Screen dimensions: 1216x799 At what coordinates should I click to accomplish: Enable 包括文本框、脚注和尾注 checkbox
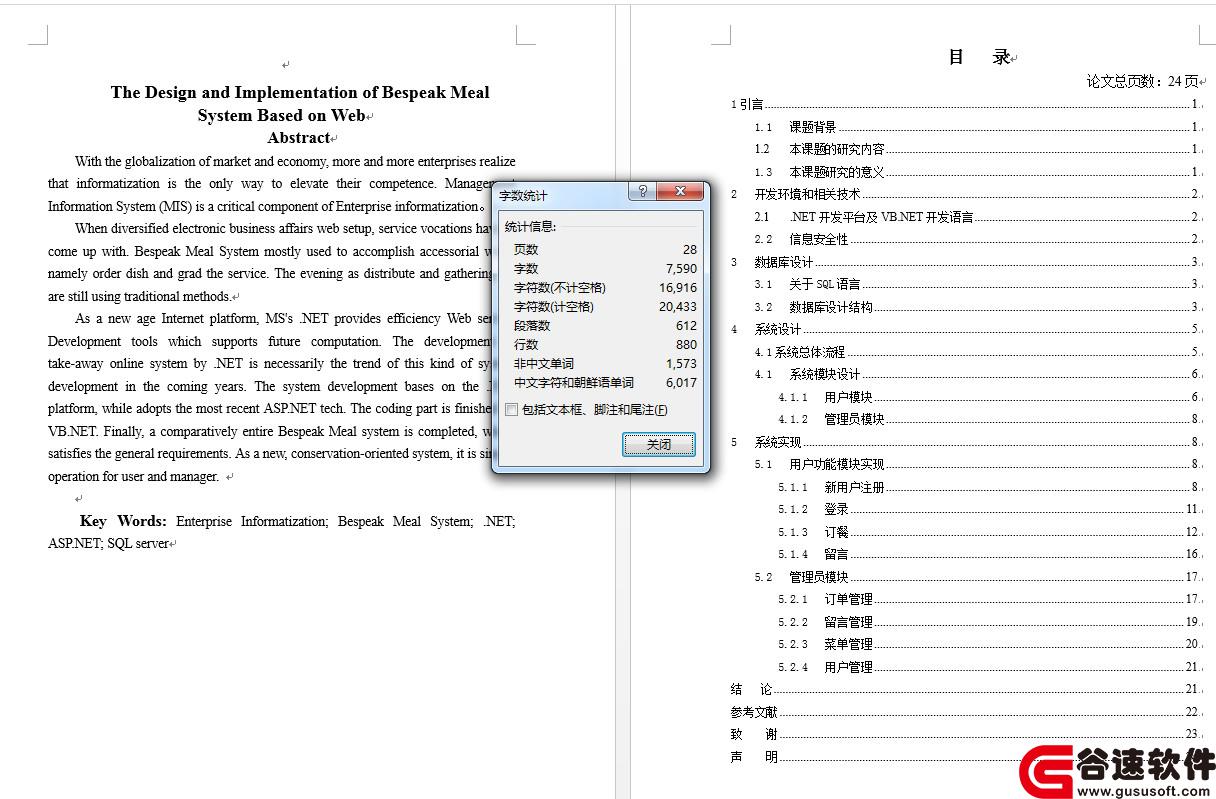coord(512,409)
